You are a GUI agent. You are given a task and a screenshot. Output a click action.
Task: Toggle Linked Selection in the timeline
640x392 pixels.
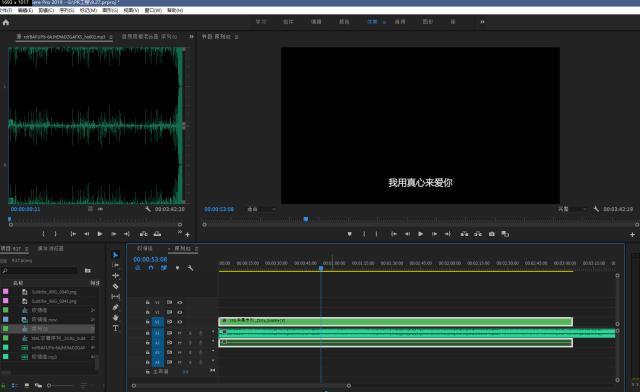tap(164, 268)
